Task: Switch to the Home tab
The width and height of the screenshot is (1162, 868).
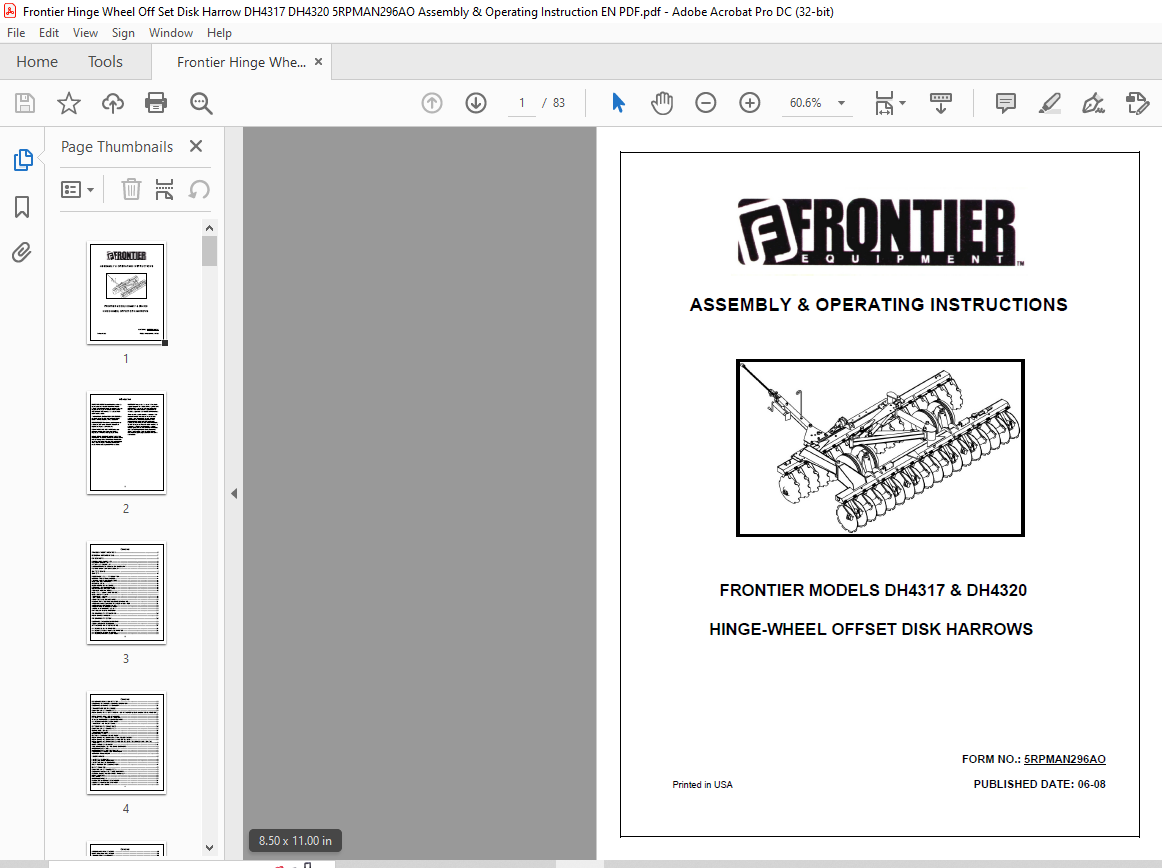Action: click(37, 62)
